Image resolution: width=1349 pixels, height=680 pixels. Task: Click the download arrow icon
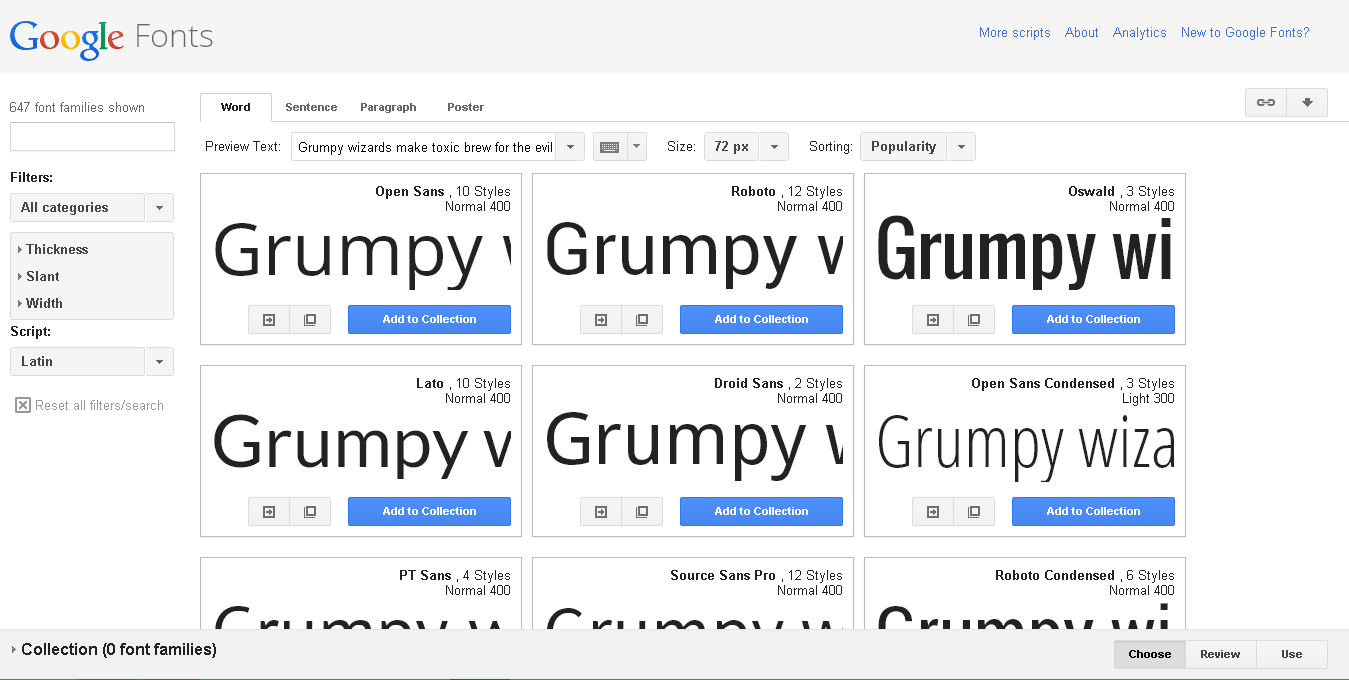pyautogui.click(x=1307, y=102)
